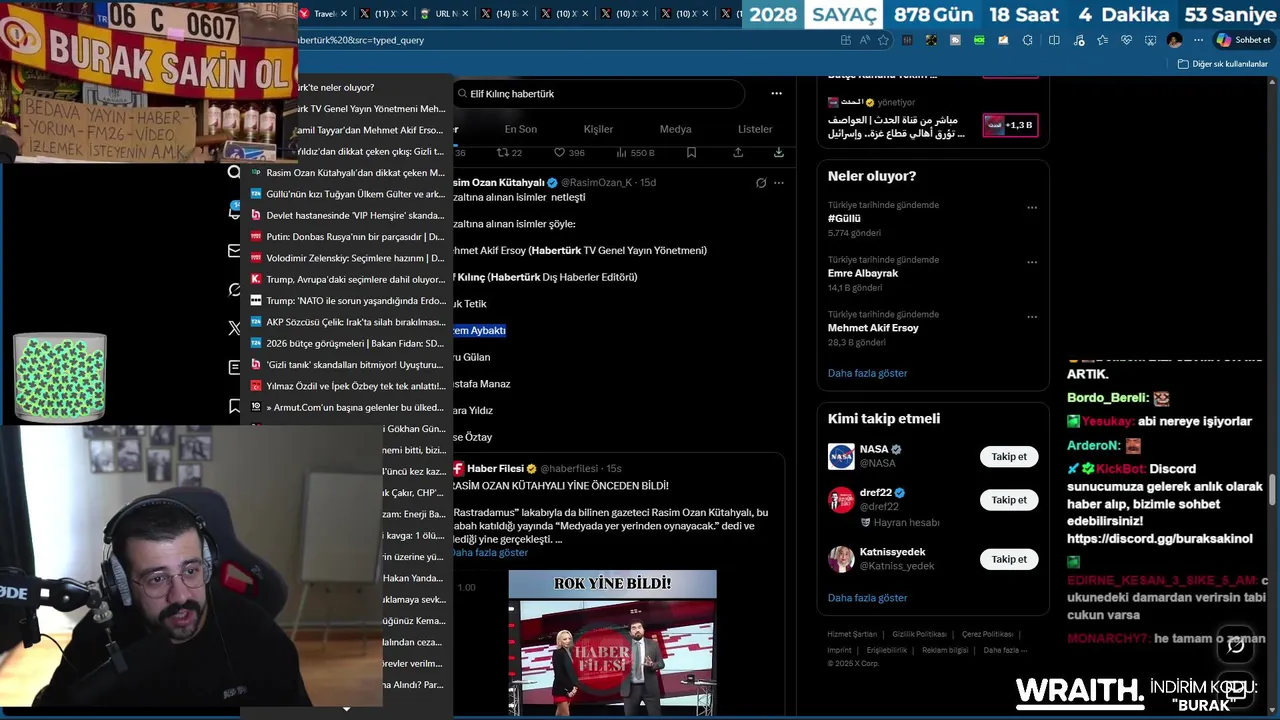Viewport: 1280px width, 720px height.
Task: Open bookmark 'AKP Sözcüsü Çelik'
Action: [348, 322]
